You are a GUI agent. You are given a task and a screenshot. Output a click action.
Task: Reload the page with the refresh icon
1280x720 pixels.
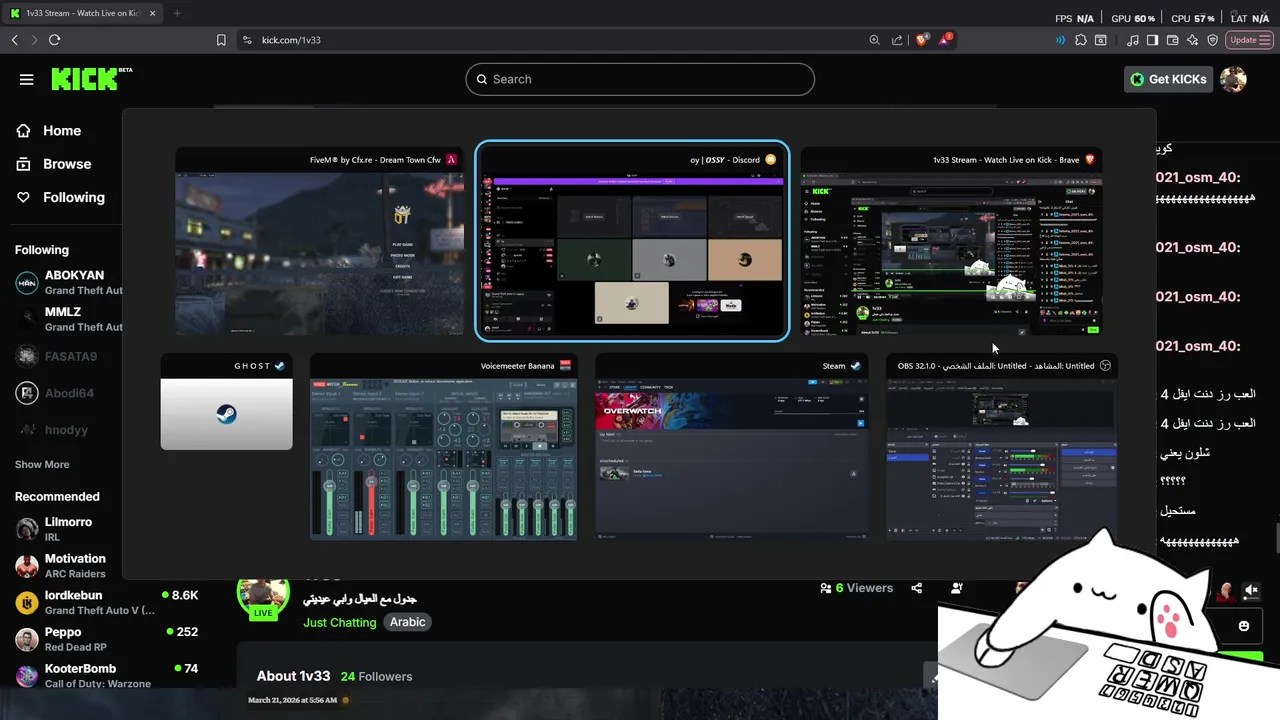[x=54, y=40]
